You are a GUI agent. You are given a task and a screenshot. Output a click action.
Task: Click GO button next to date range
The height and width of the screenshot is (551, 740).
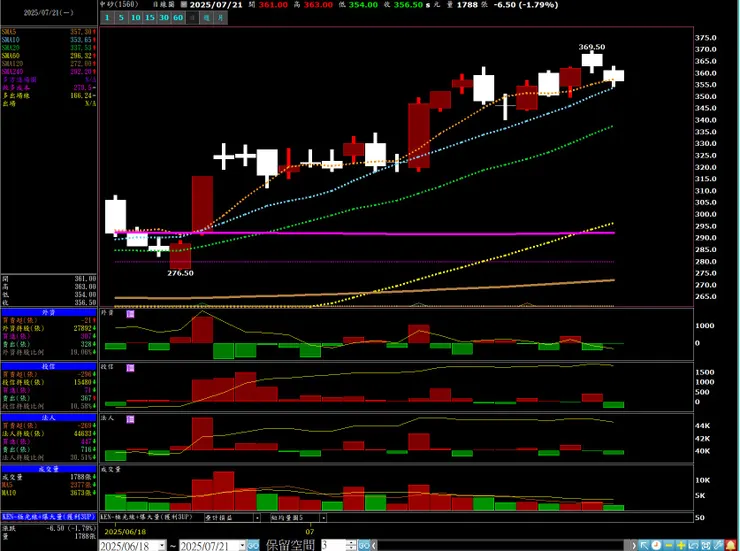click(x=253, y=546)
